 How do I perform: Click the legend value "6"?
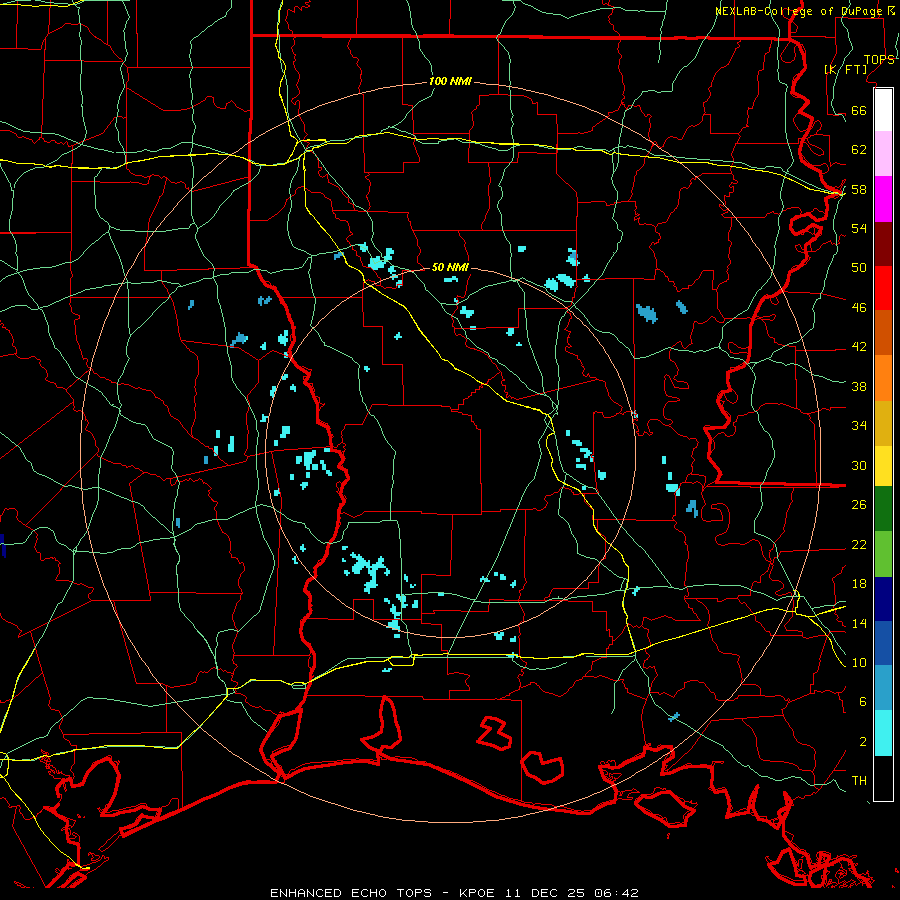coord(863,702)
